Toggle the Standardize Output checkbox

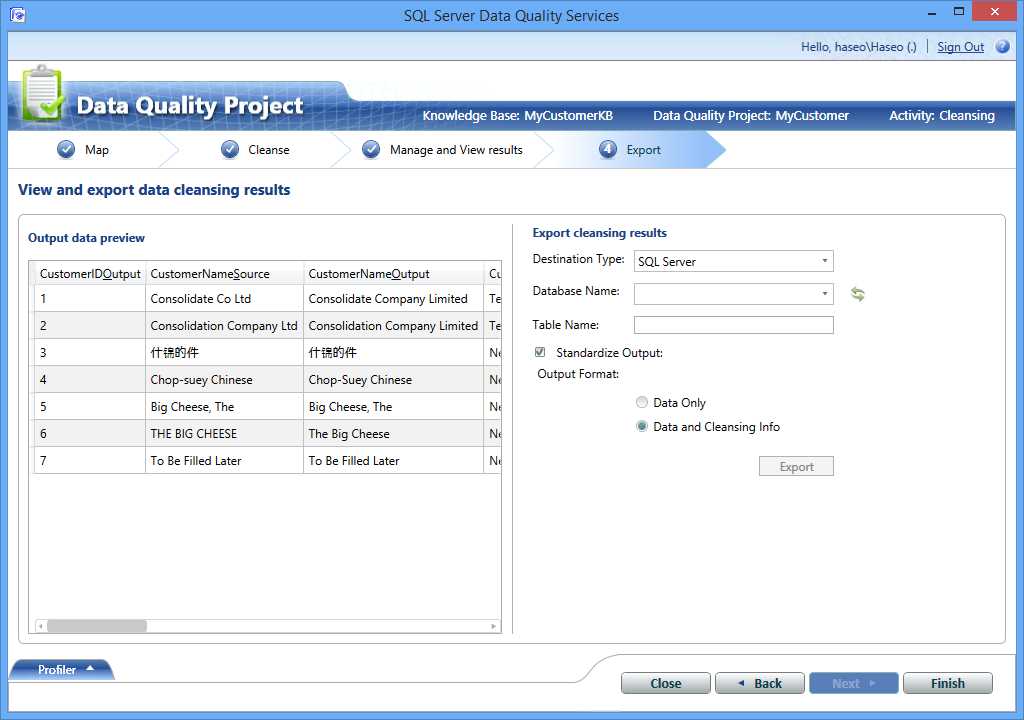point(540,352)
